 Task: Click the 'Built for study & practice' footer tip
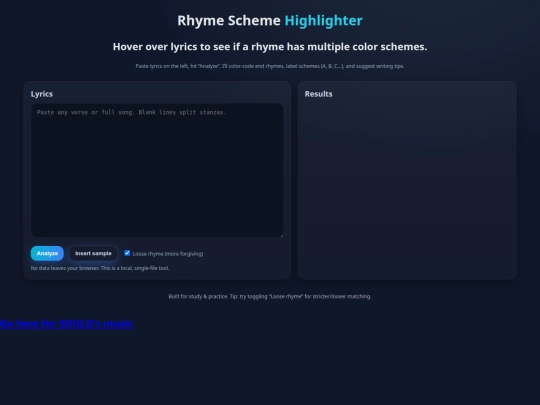tap(270, 297)
